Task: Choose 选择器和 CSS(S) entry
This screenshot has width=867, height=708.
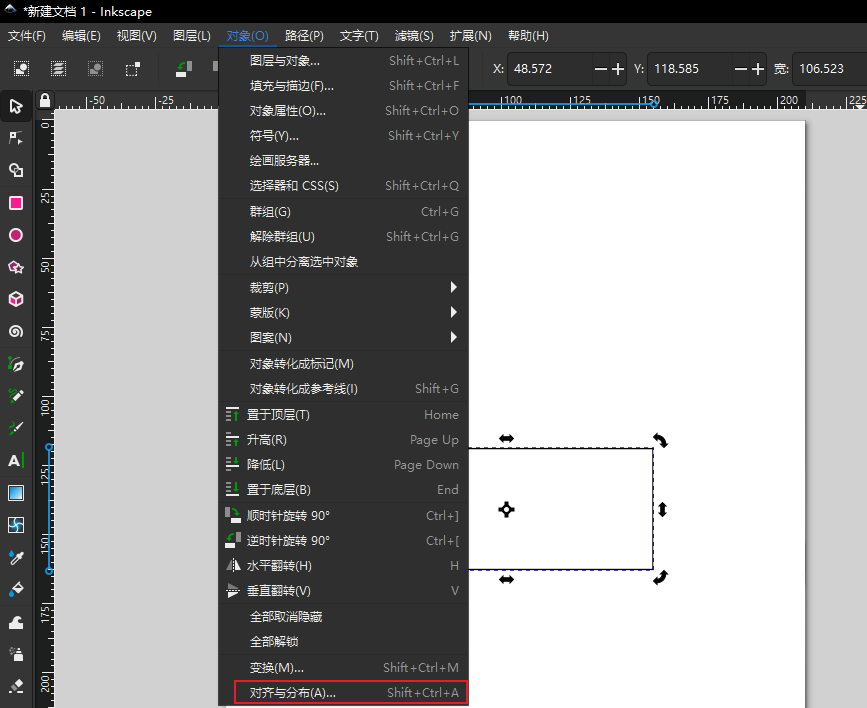Action: coord(343,185)
